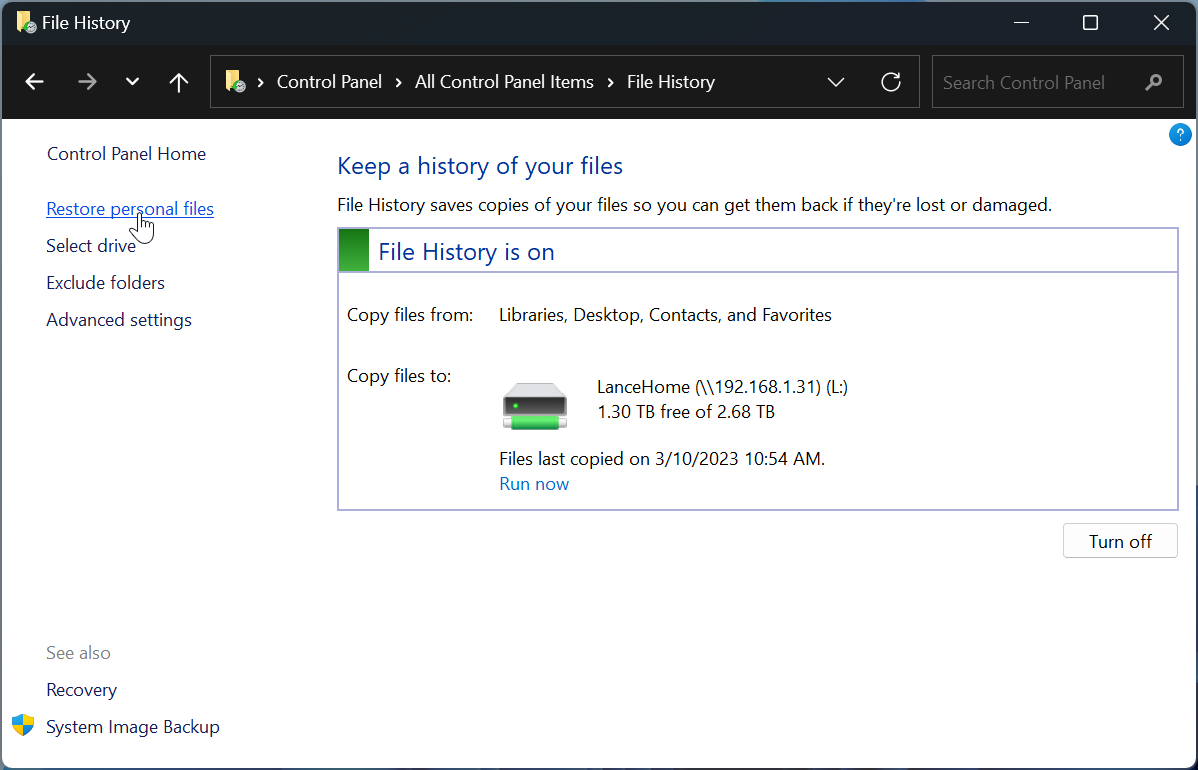The image size is (1198, 770).
Task: Open Select drive option
Action: [91, 246]
